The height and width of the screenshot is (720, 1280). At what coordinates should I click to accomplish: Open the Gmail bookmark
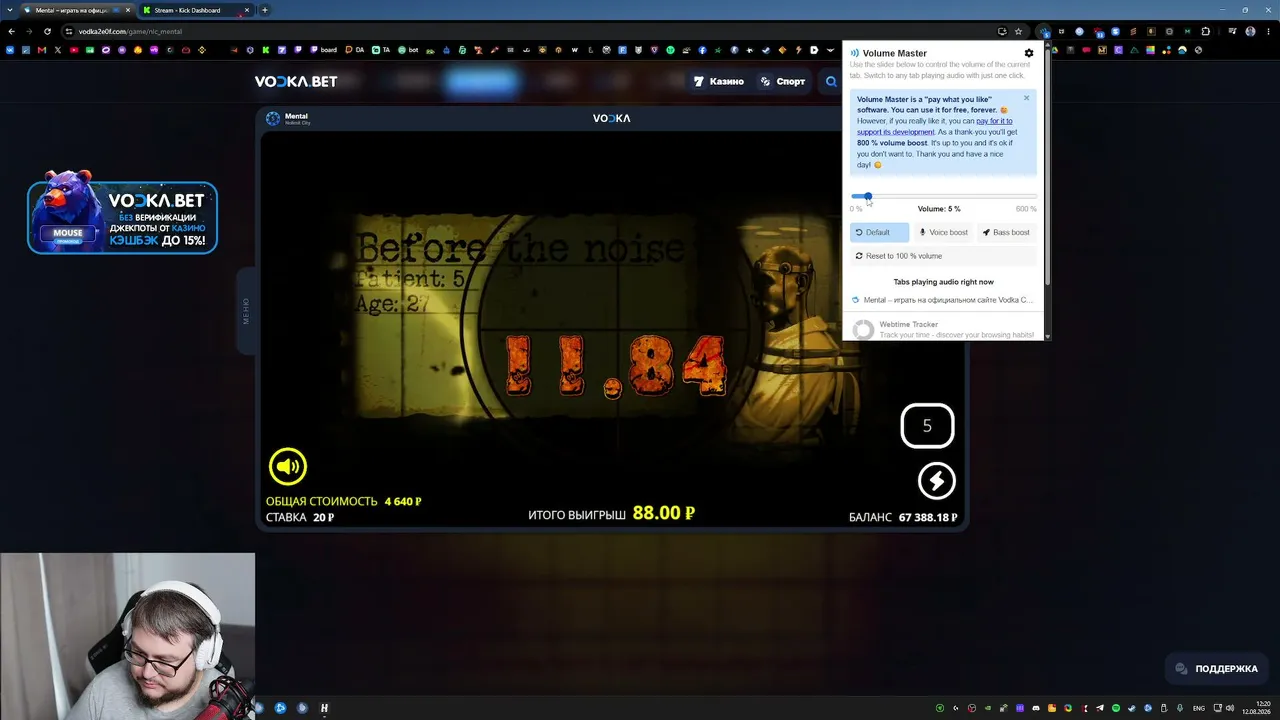[42, 50]
